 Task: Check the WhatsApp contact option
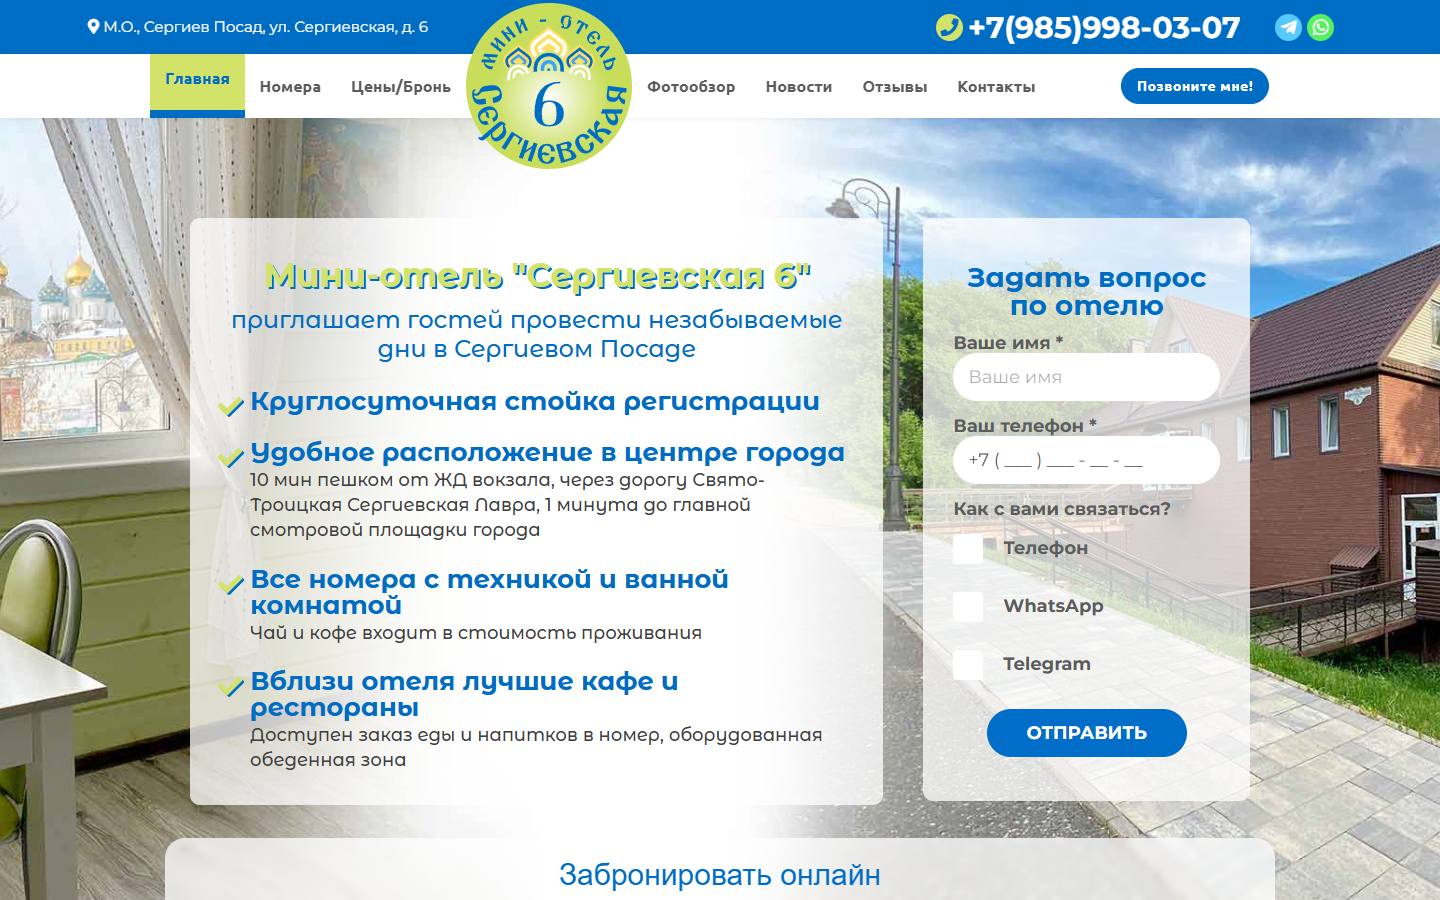[x=968, y=607]
